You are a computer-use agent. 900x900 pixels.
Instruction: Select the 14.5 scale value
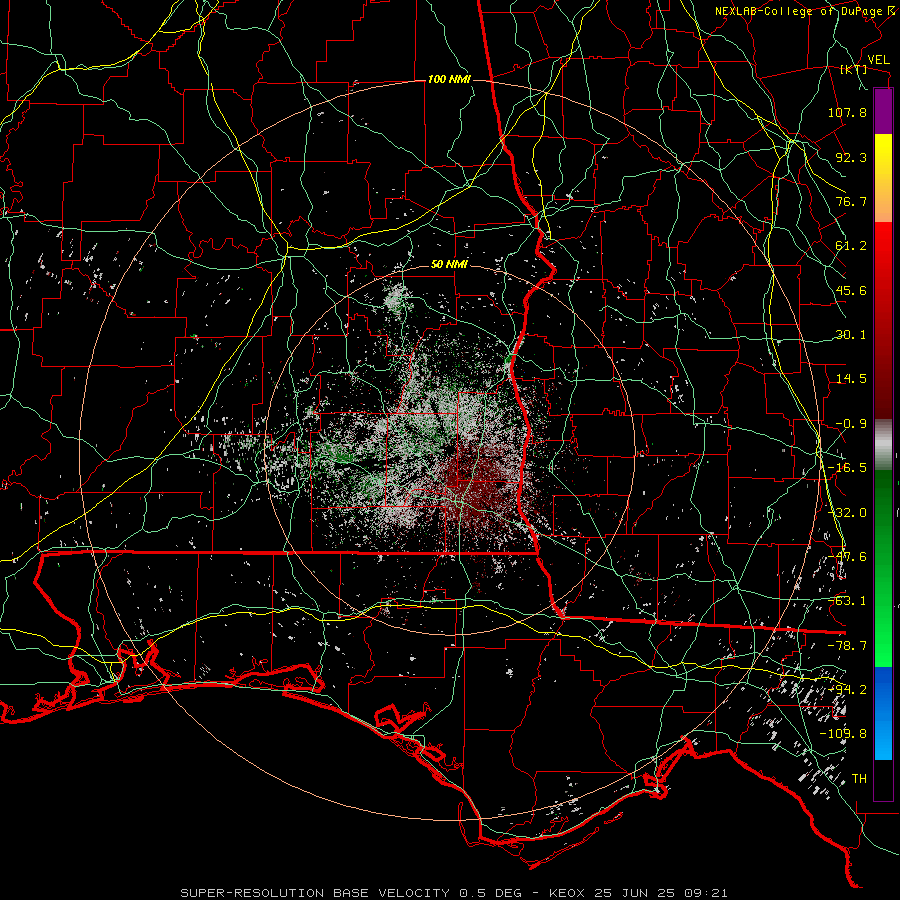[851, 379]
